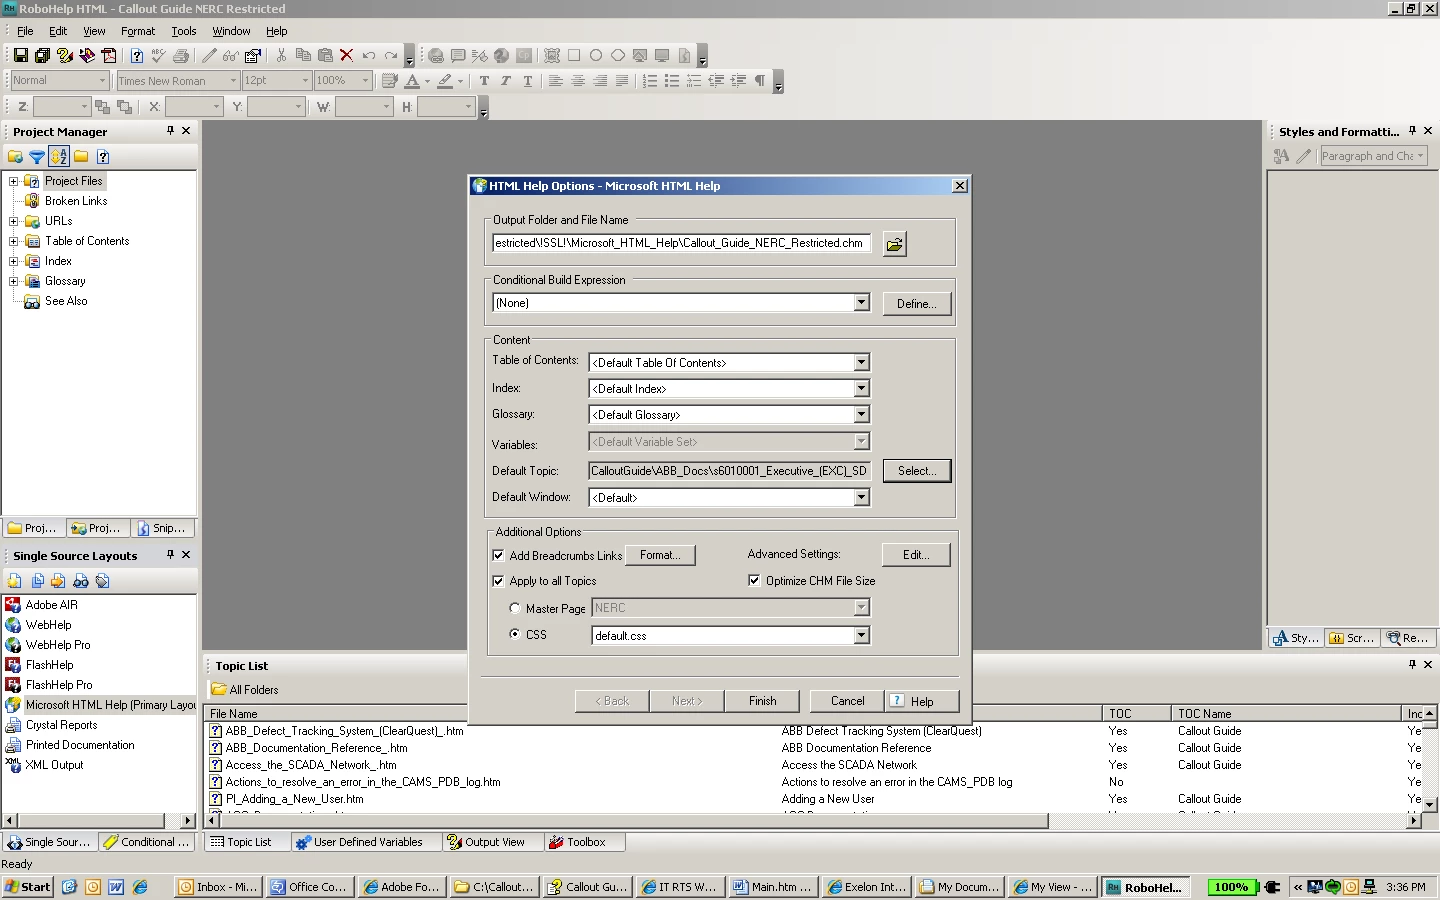Open Conditional Build Expression dropdown
The height and width of the screenshot is (900, 1440).
861,302
